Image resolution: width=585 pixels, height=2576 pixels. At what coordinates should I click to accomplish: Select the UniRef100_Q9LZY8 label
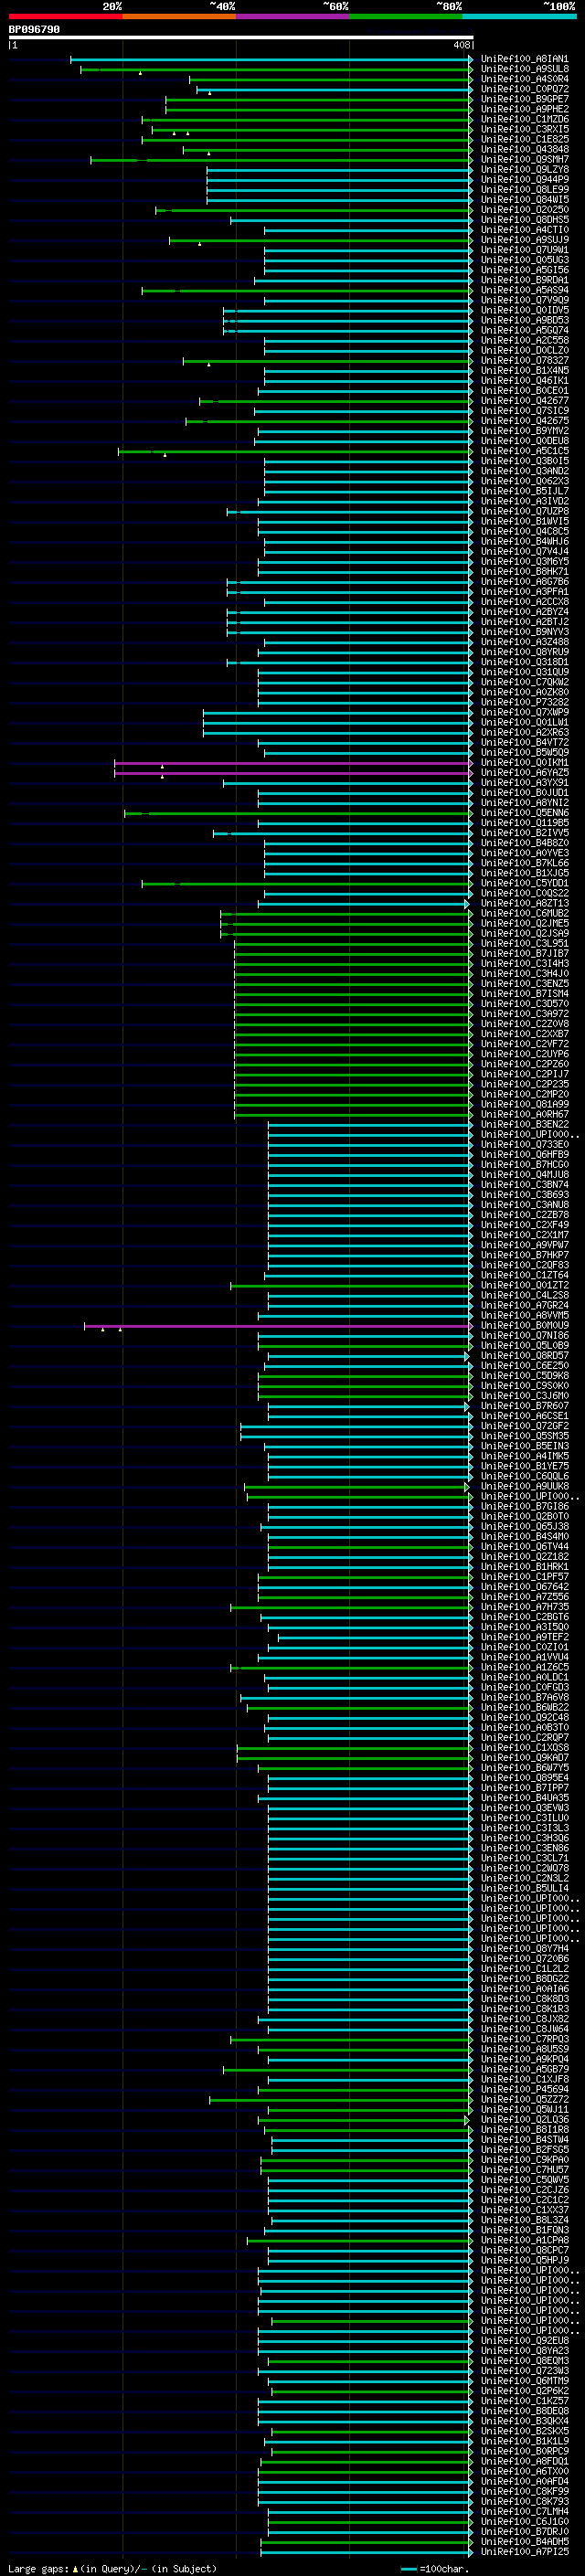coord(525,169)
